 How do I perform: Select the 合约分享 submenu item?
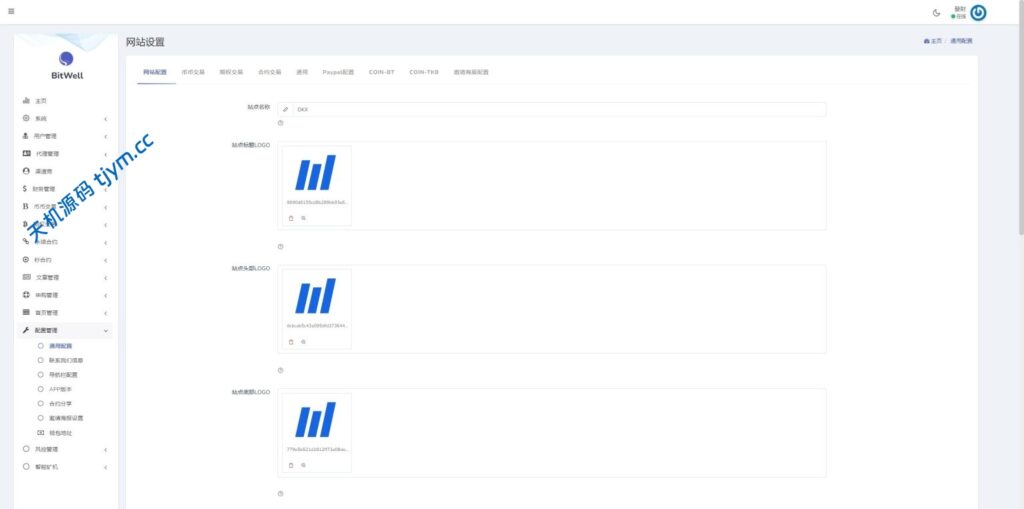click(61, 403)
